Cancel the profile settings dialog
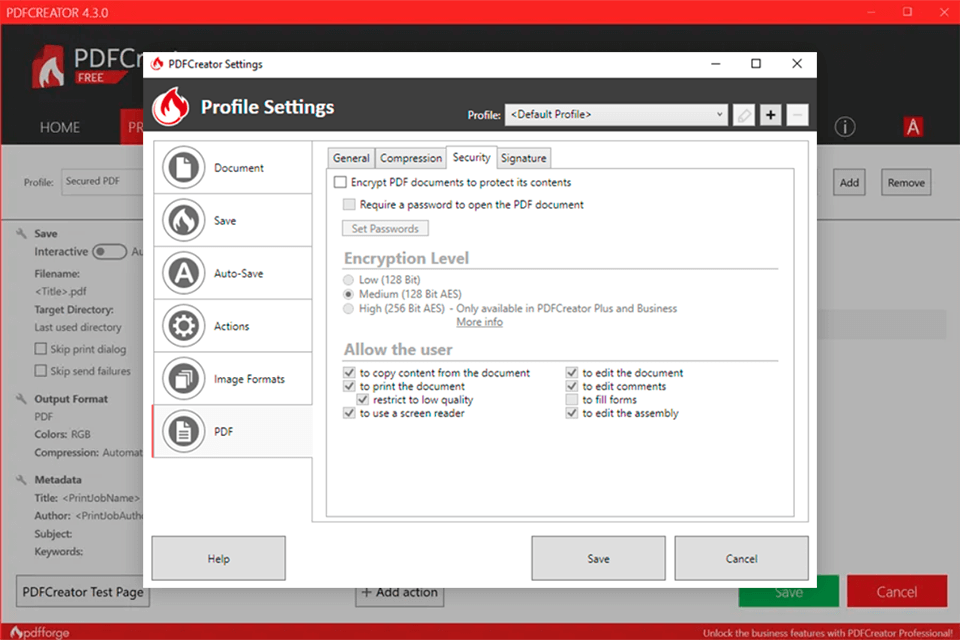This screenshot has width=960, height=640. pos(741,559)
